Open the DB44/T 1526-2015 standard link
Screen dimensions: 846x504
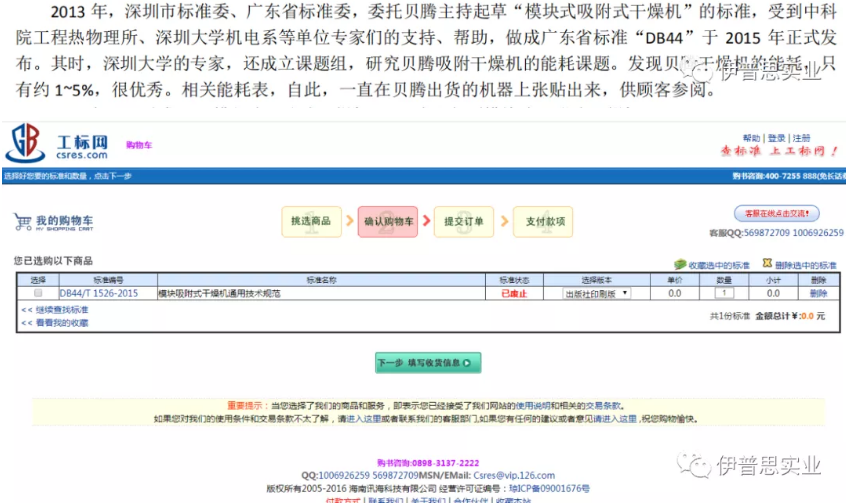[99, 293]
